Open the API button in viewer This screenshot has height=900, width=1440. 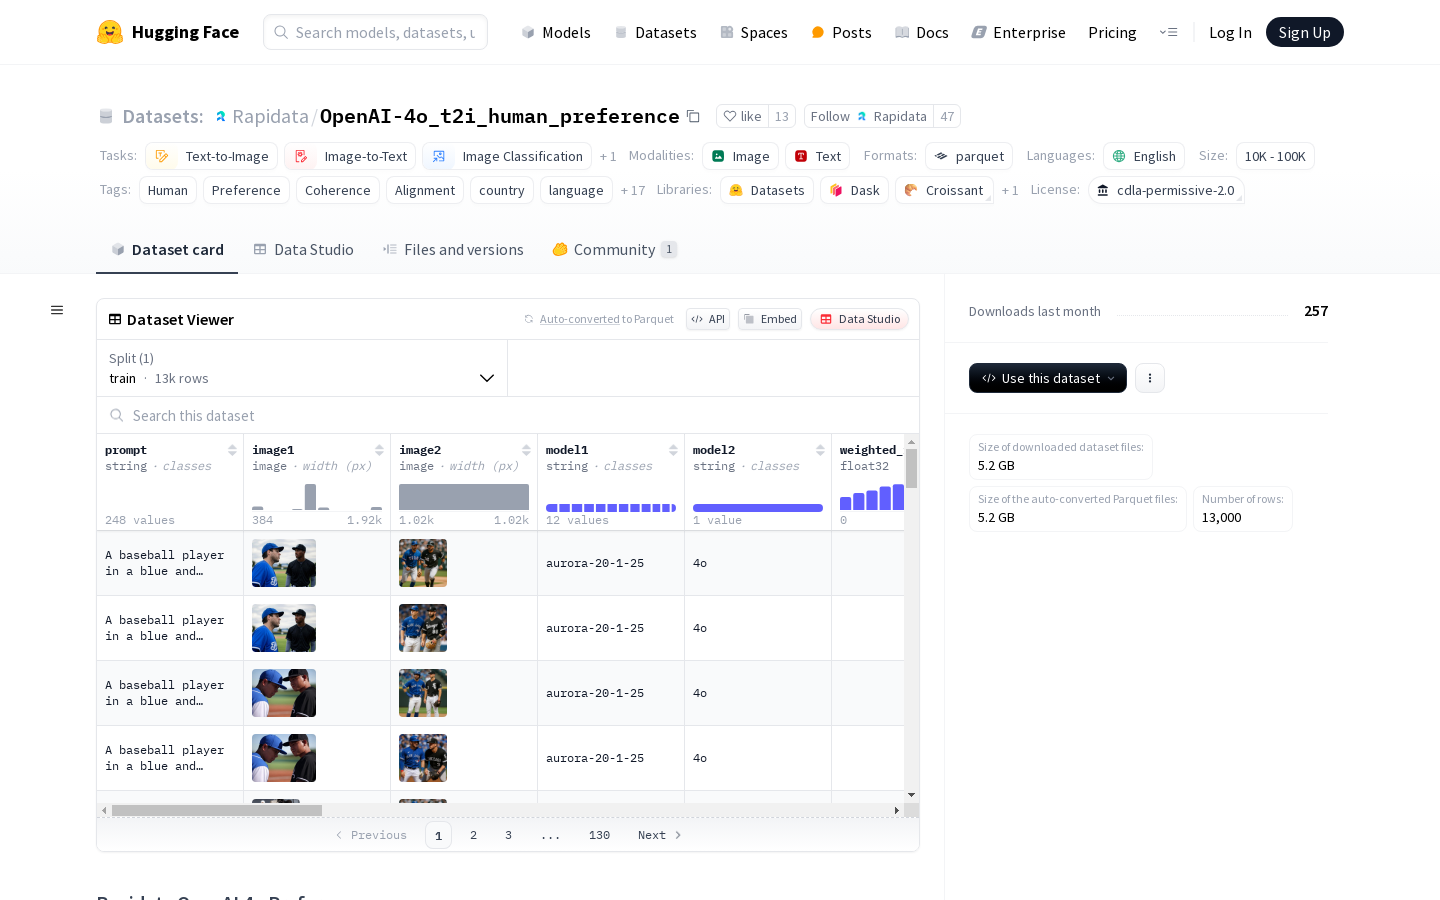708,319
